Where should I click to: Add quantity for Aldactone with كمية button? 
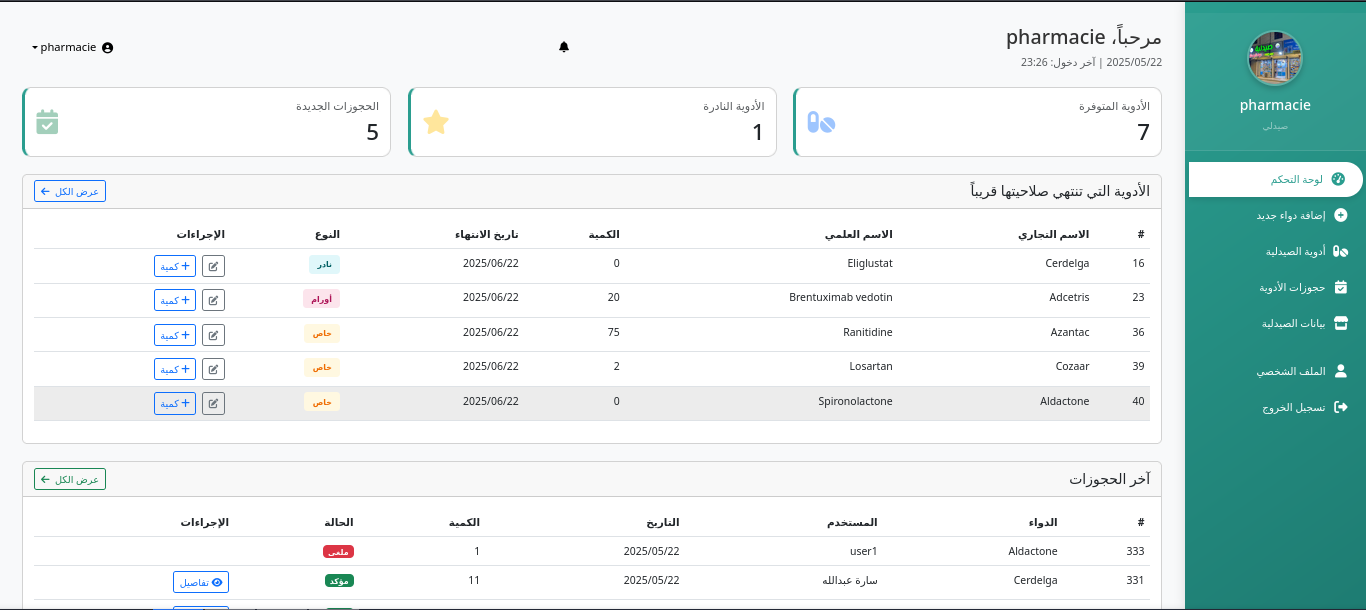(175, 403)
